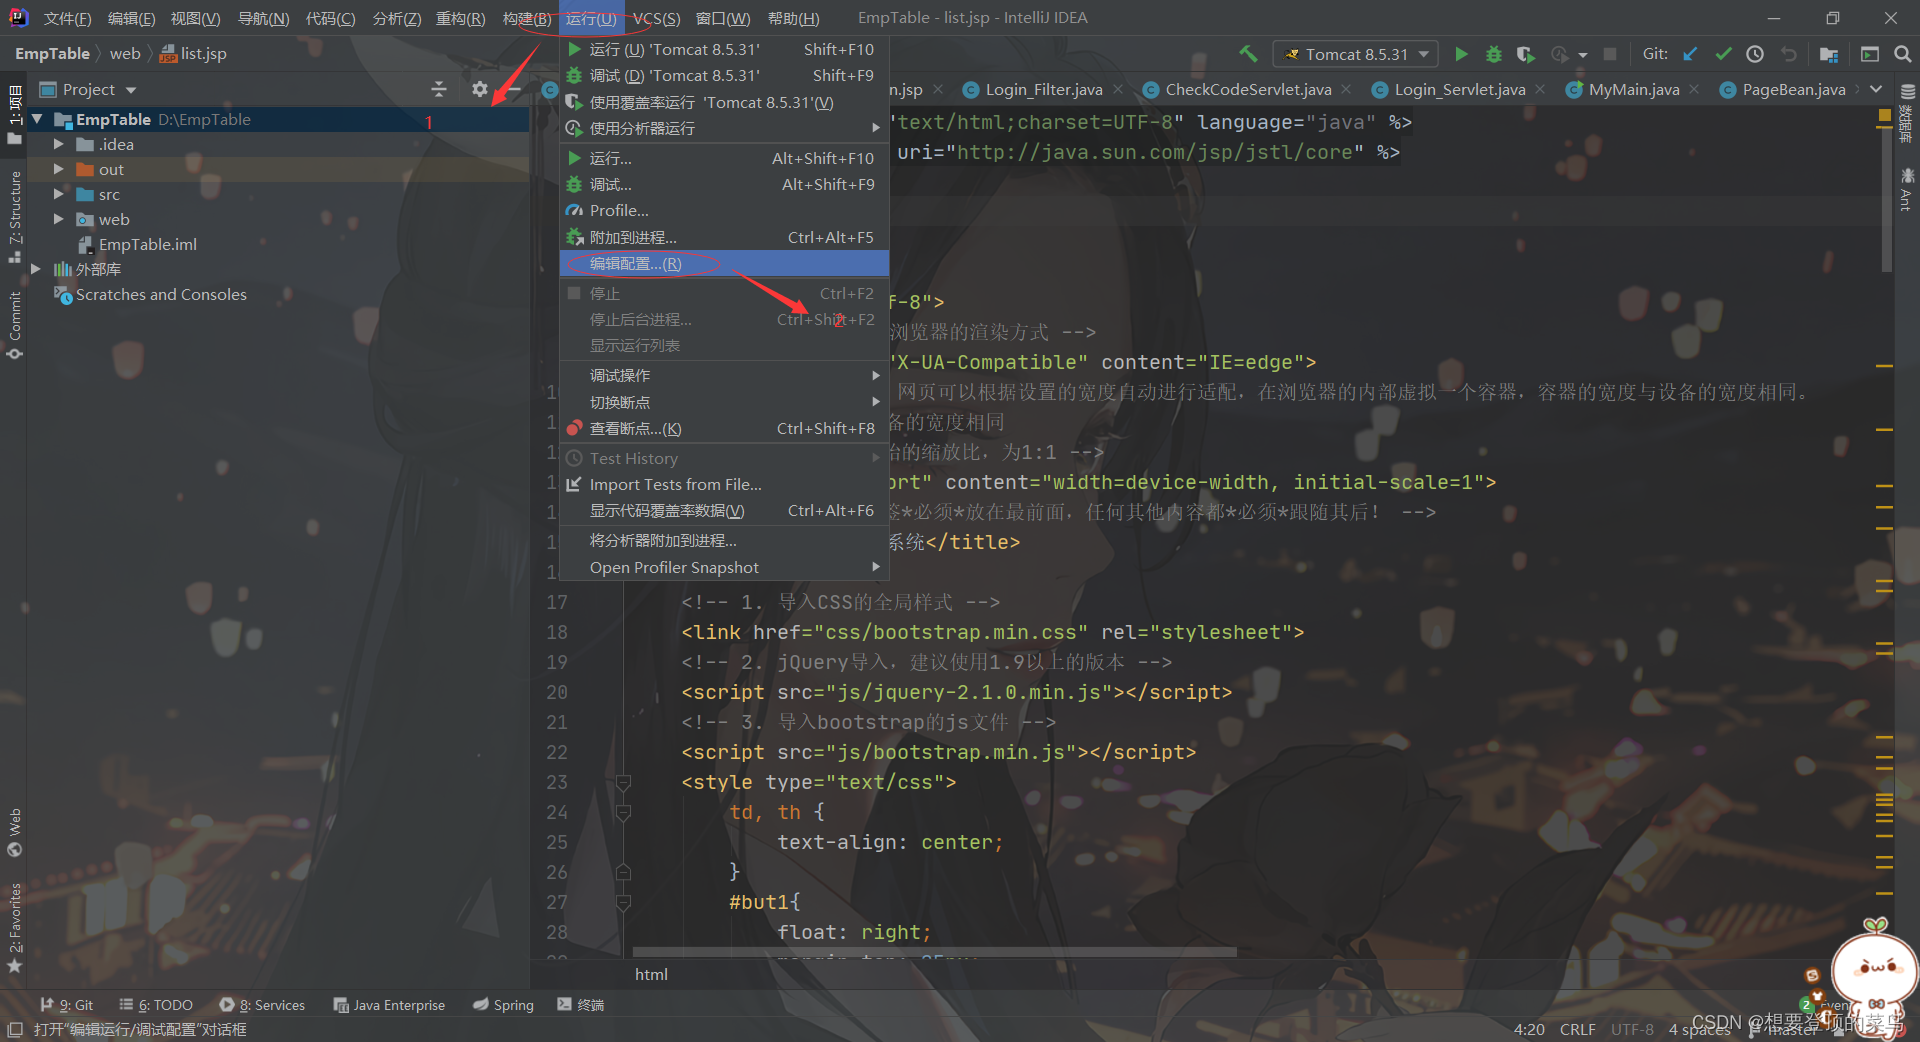
Task: Click Collapse All icon in Project panel
Action: point(439,89)
